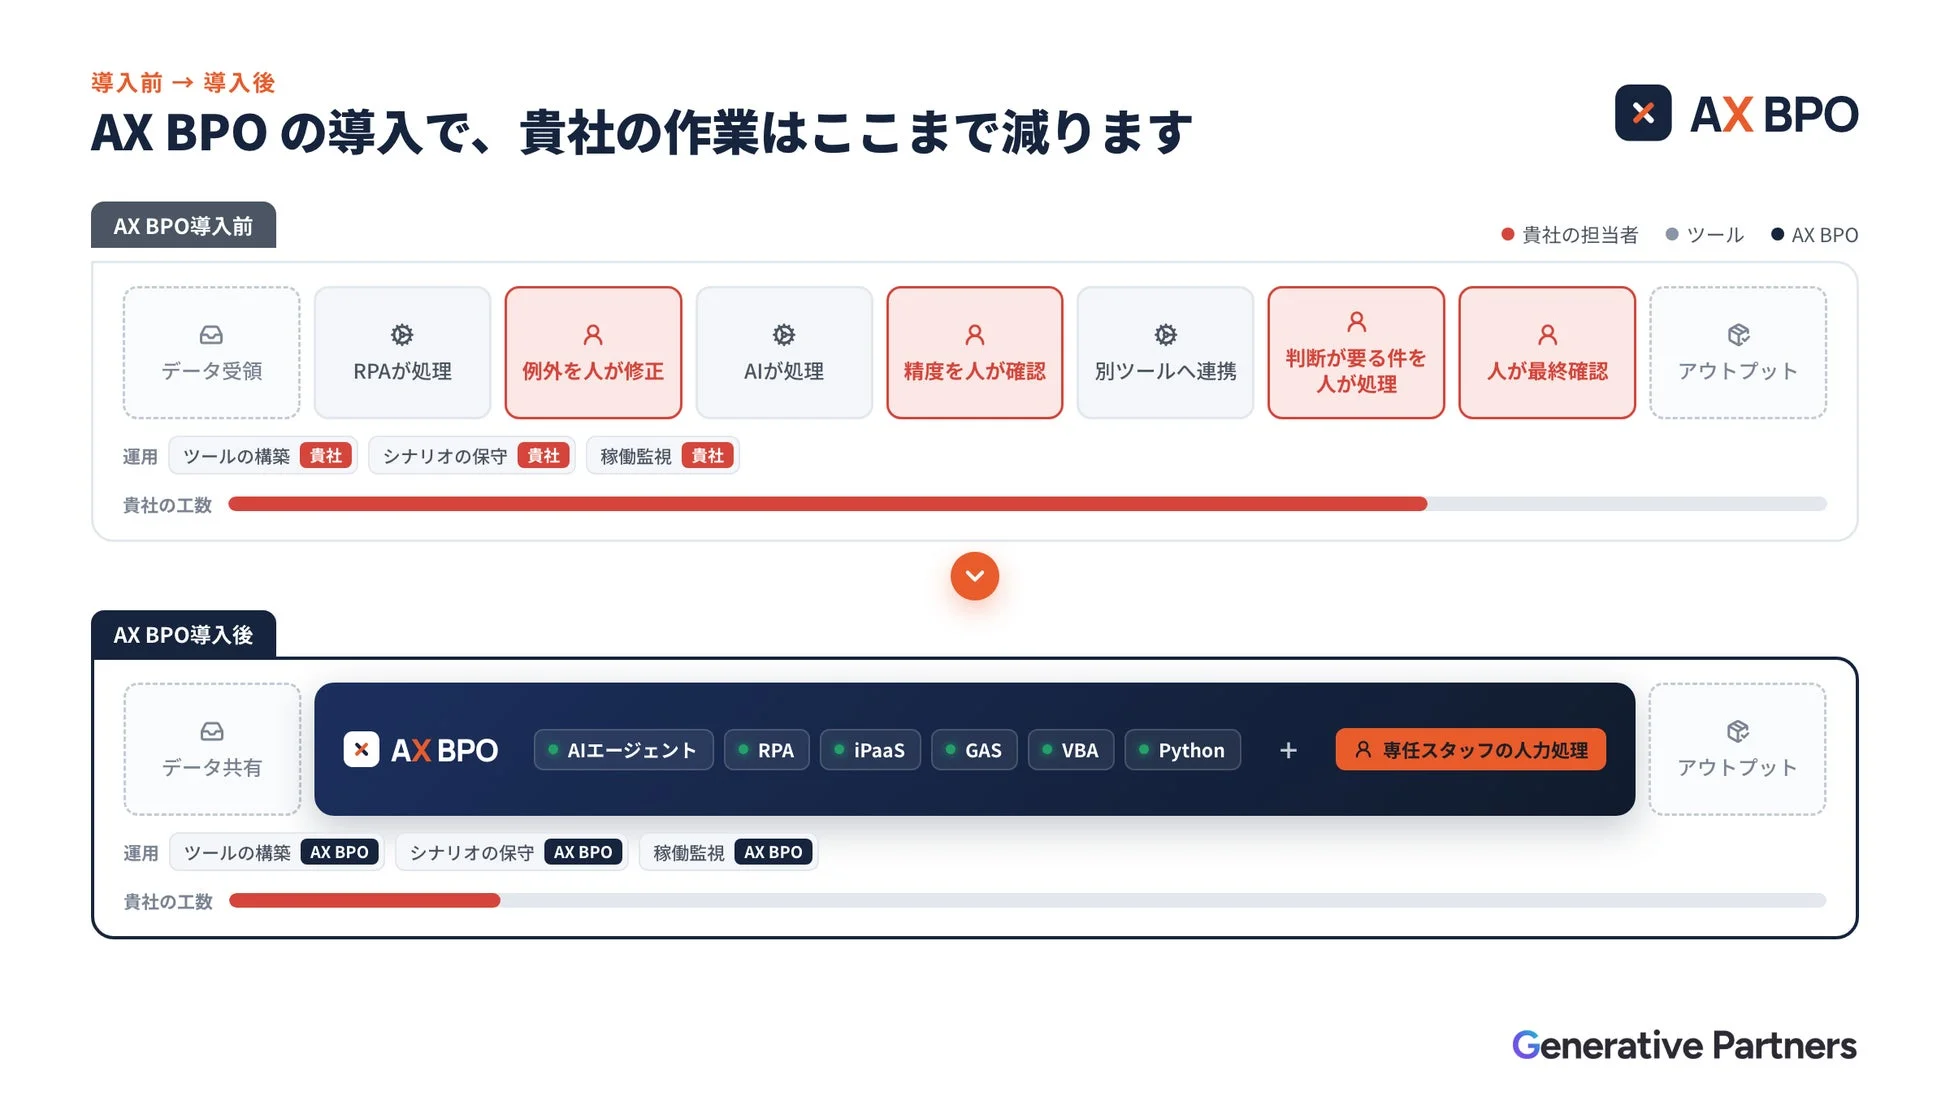The width and height of the screenshot is (1950, 1097).
Task: Click AX BPO badge next to ツールの構築
Action: [x=339, y=852]
